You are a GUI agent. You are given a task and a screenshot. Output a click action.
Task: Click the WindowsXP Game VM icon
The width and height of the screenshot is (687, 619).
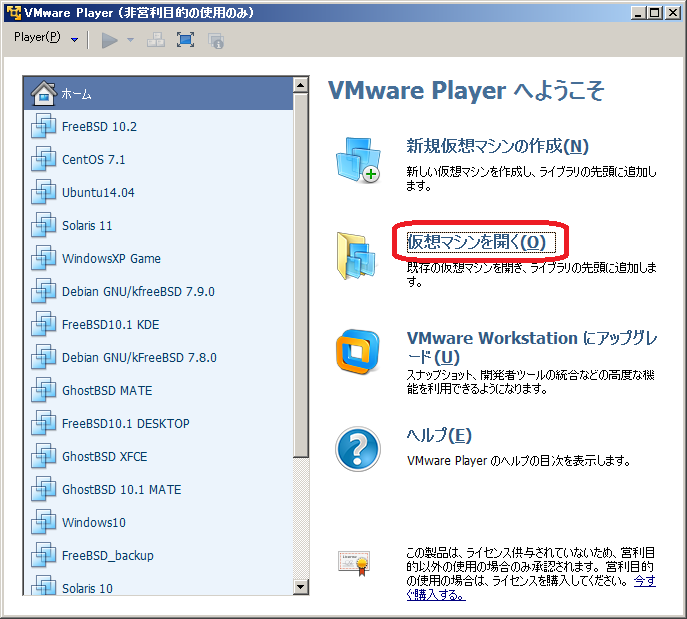coord(43,258)
